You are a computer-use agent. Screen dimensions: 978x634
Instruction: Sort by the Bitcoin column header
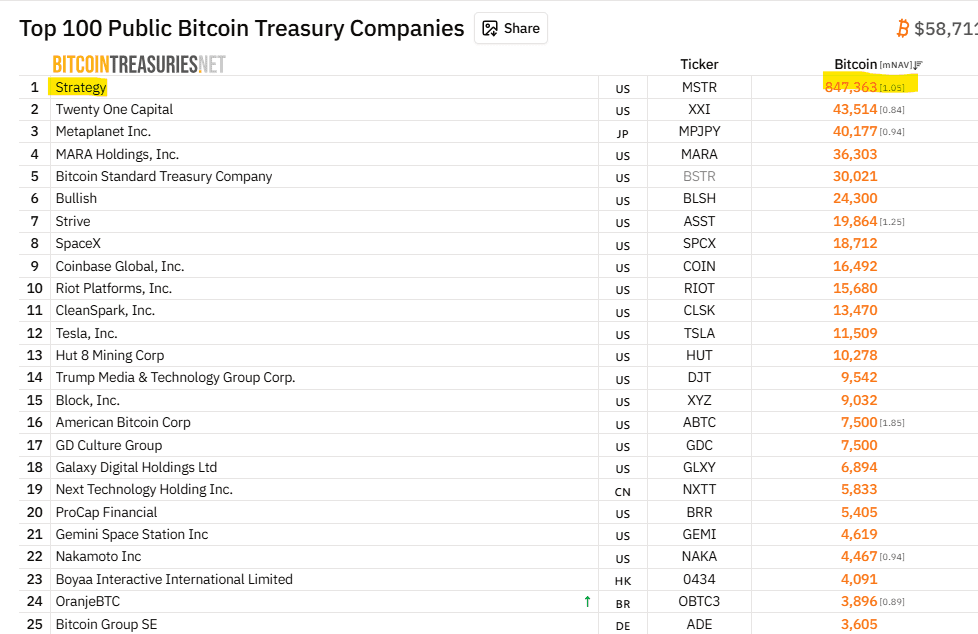856,64
